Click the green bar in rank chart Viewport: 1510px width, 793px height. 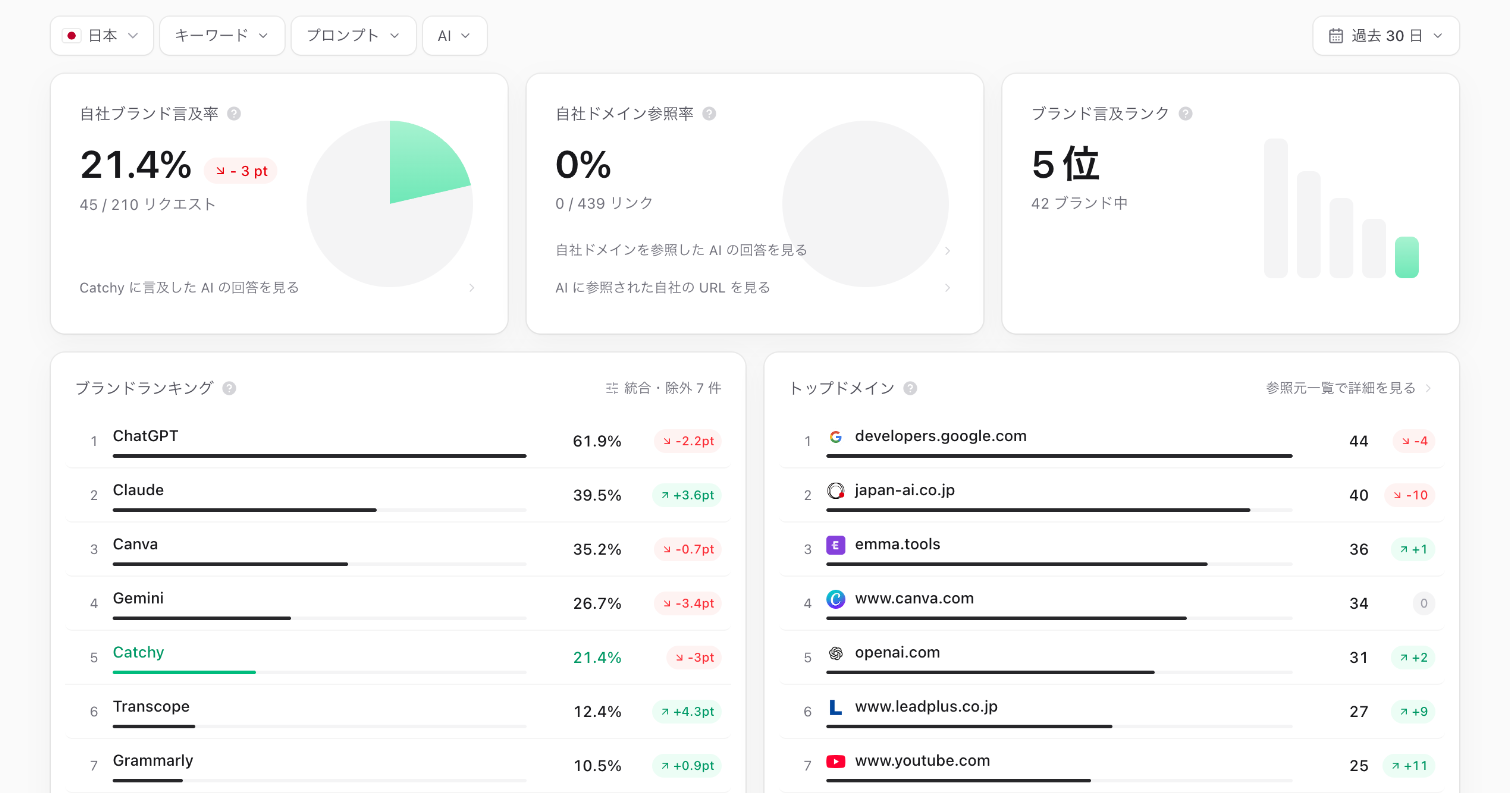[x=1406, y=257]
